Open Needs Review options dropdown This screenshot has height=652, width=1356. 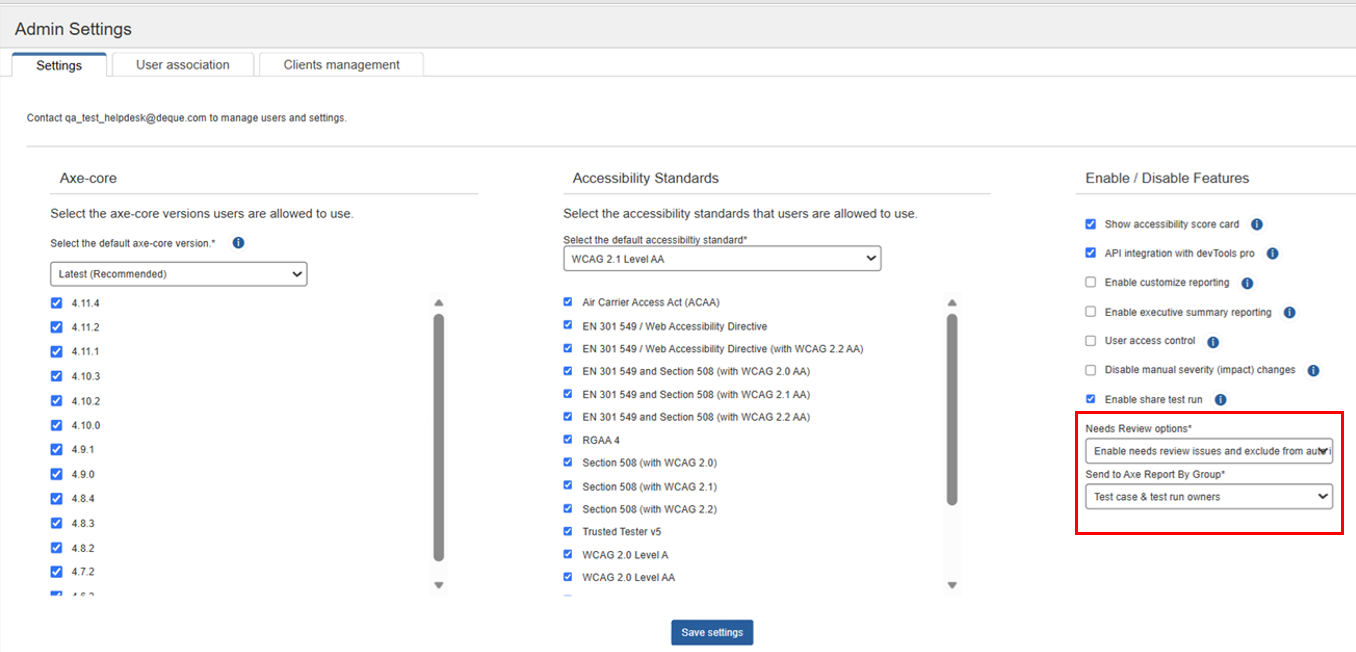[1209, 451]
